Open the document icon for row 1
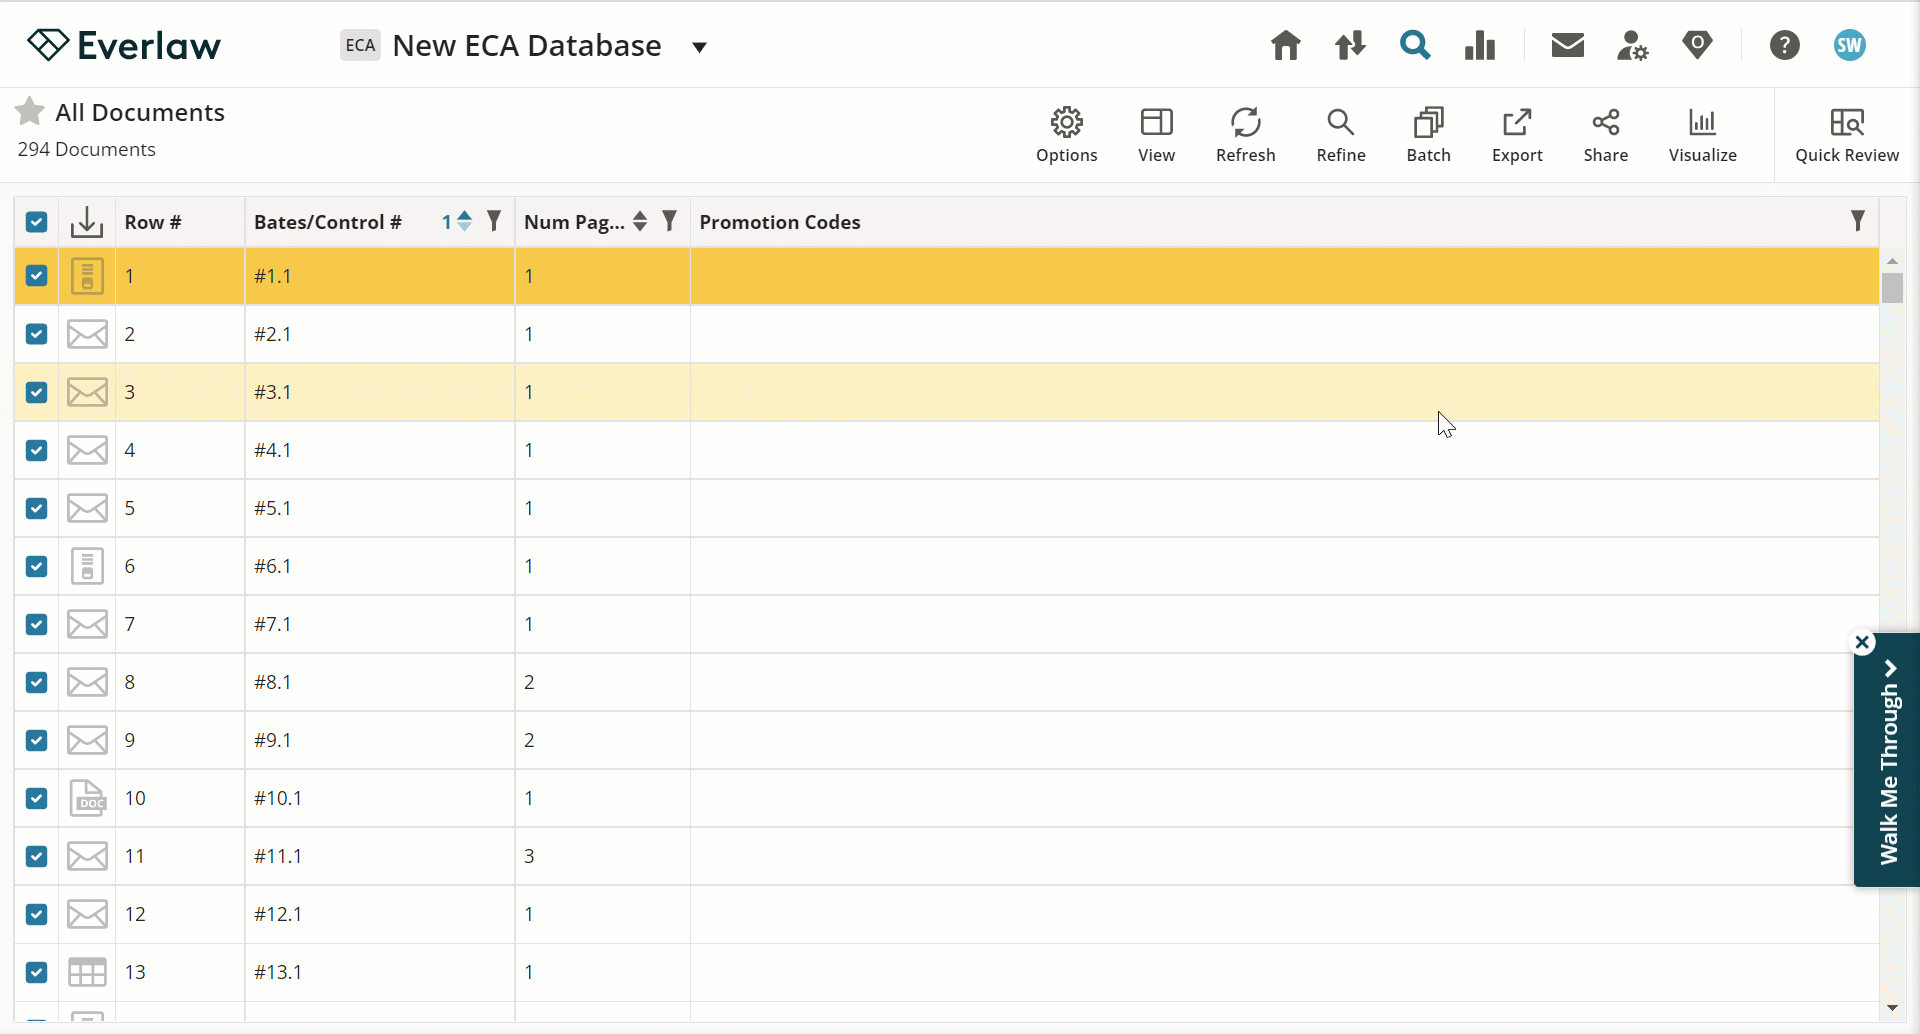This screenshot has width=1920, height=1034. (x=87, y=276)
